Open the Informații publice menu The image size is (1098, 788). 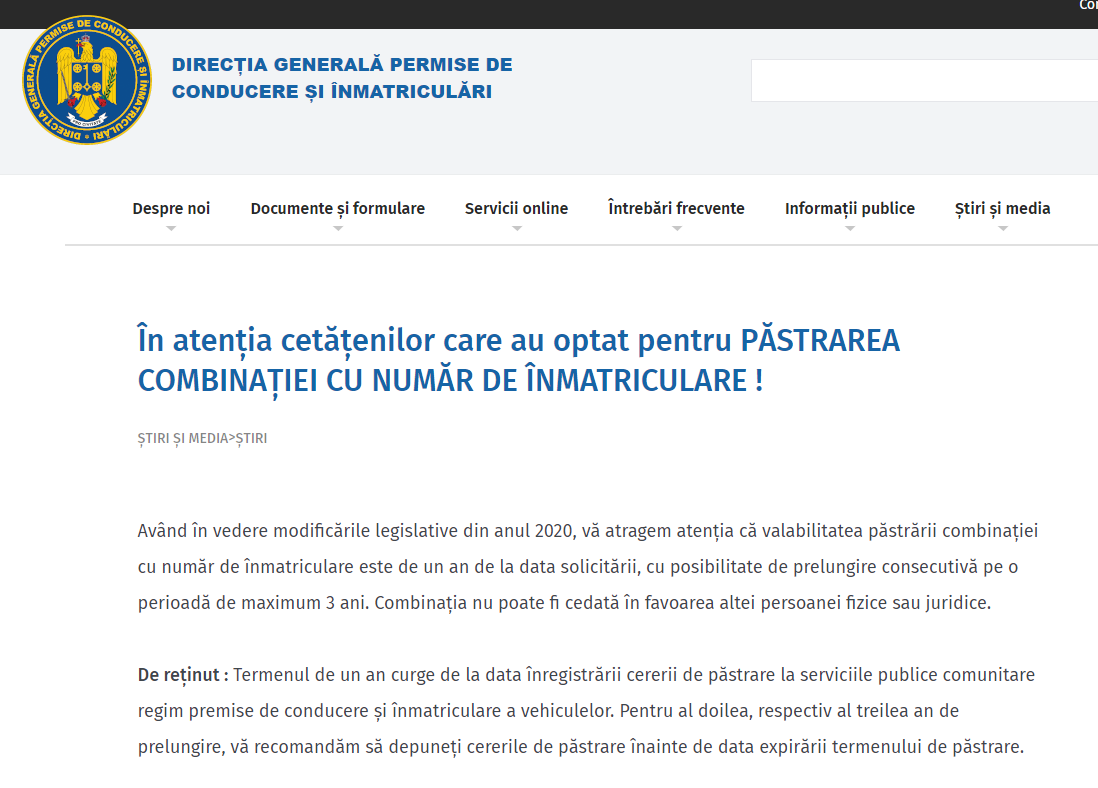(850, 208)
